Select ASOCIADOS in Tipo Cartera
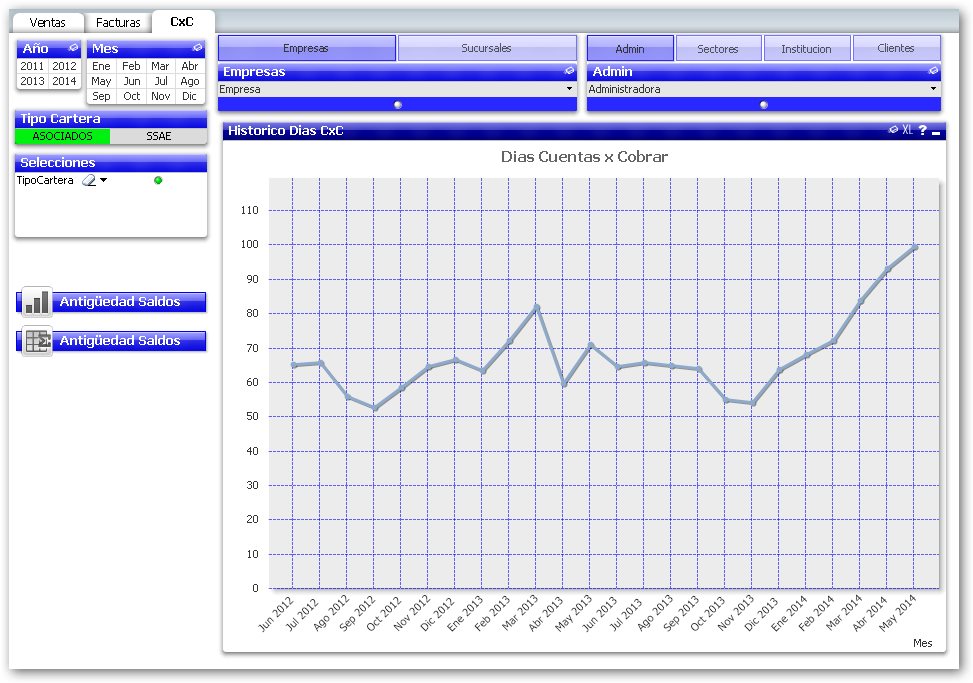 pyautogui.click(x=63, y=136)
